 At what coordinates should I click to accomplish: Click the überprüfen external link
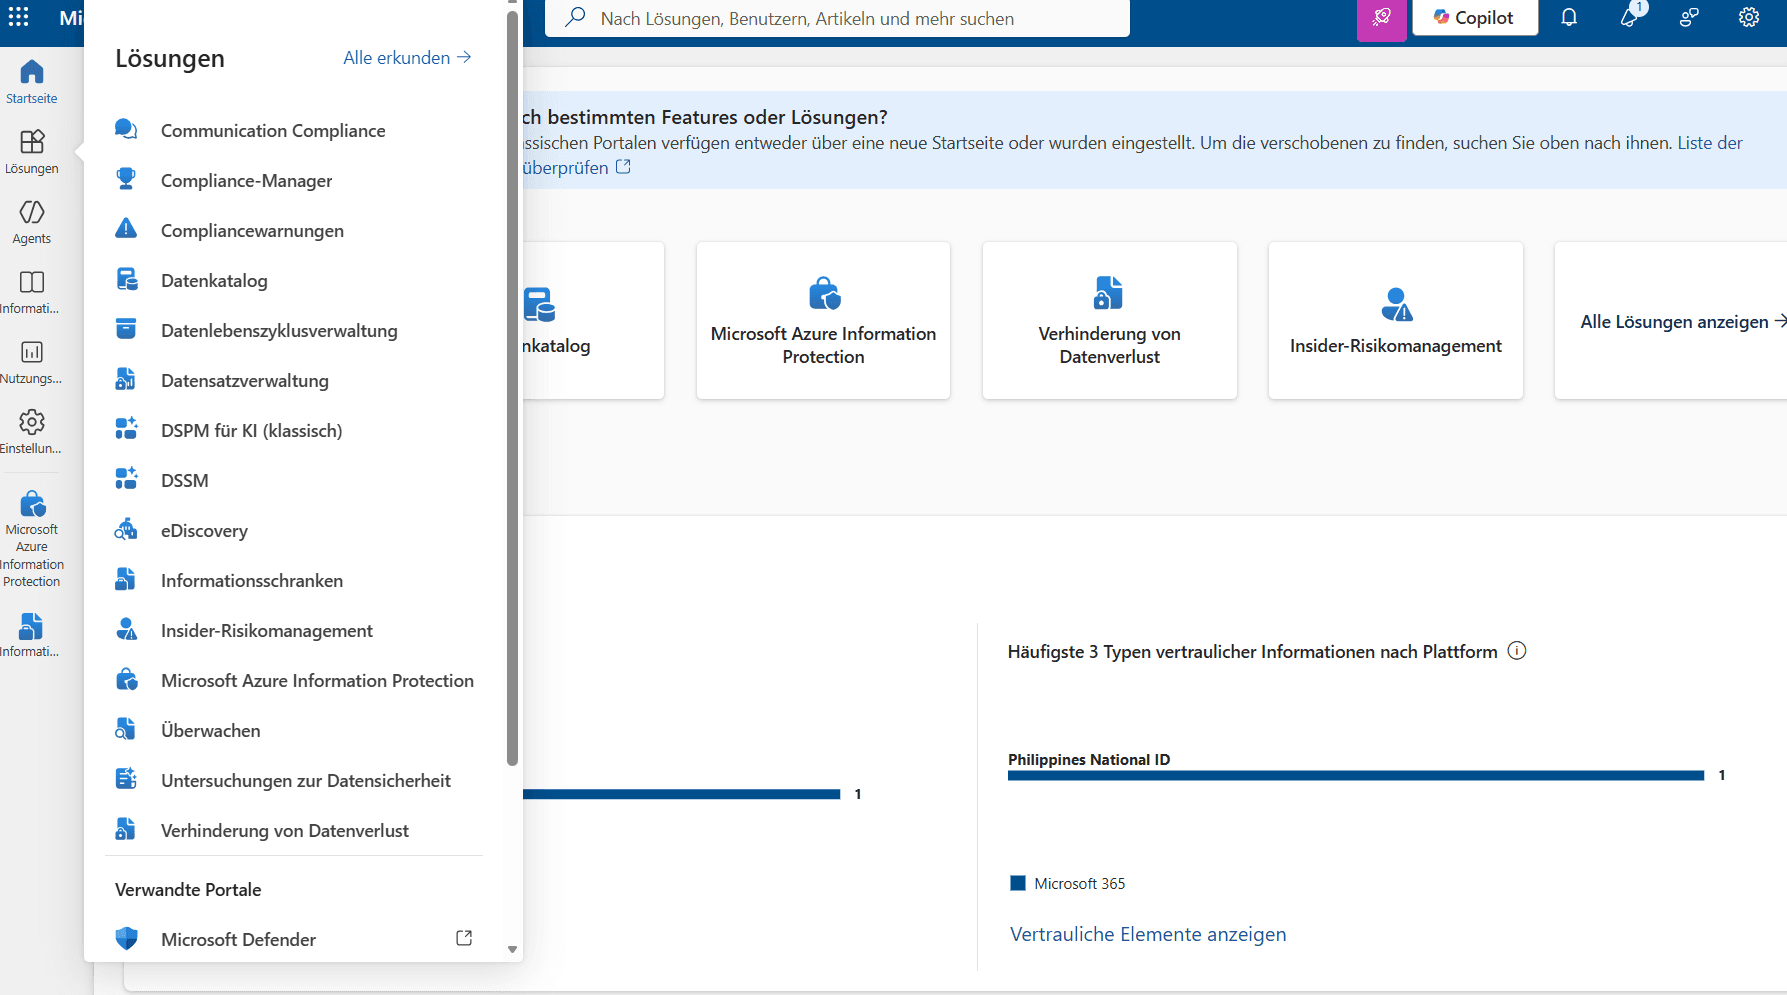pyautogui.click(x=577, y=168)
